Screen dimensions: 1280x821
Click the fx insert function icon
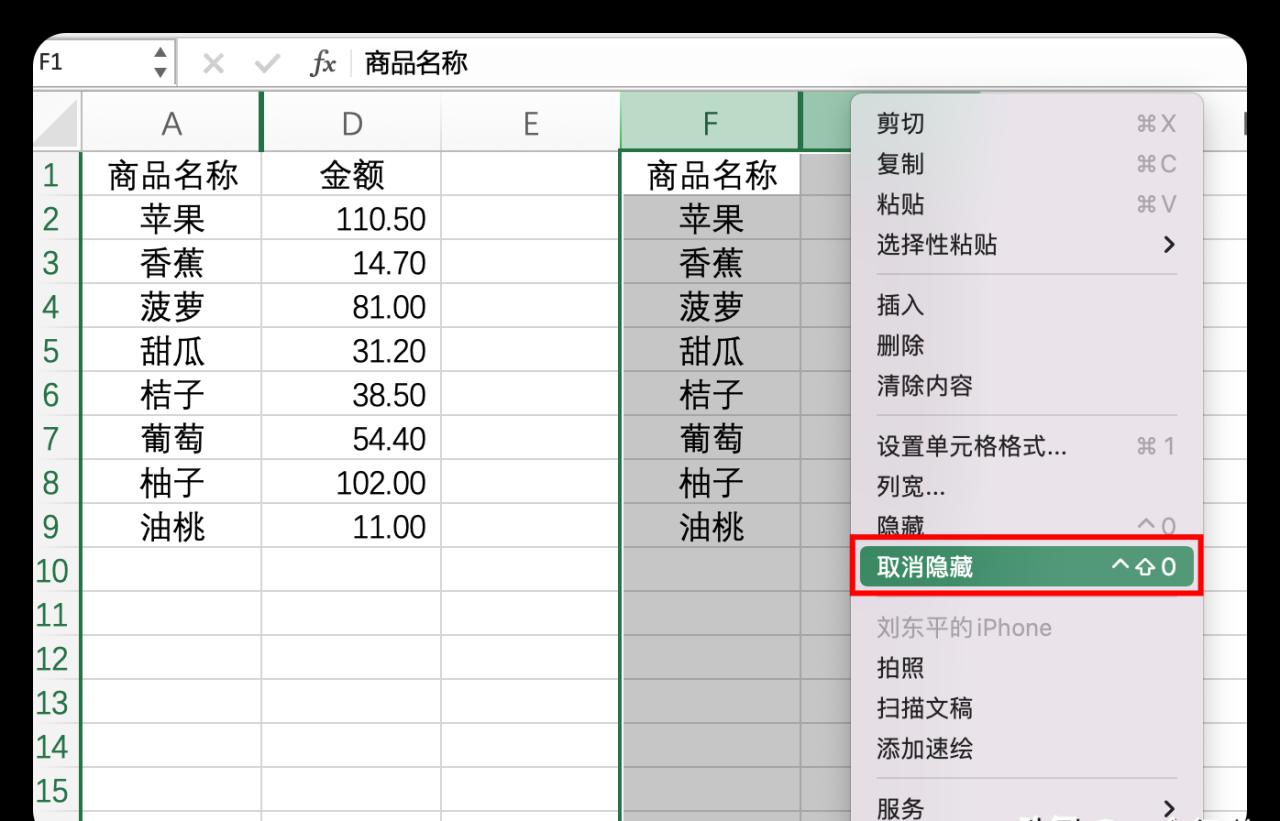click(322, 64)
